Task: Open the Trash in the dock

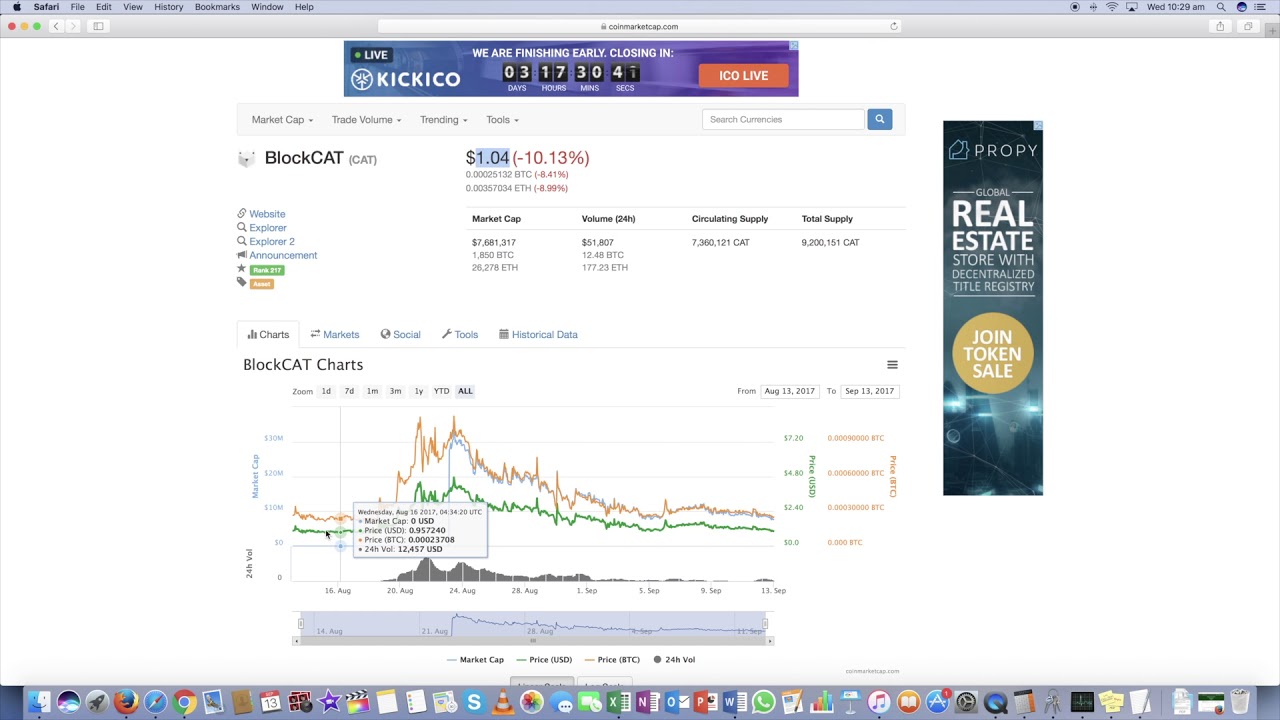Action: coord(1239,702)
